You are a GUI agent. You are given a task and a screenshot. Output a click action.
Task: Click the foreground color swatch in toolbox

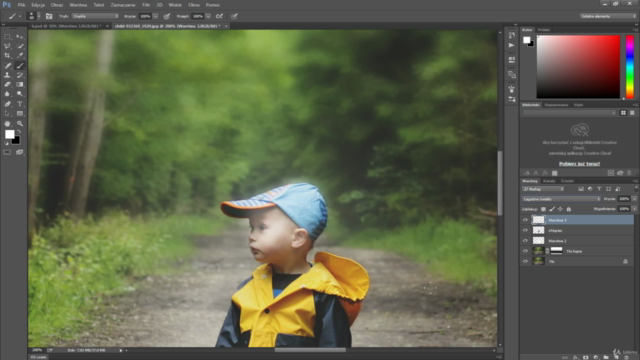pos(9,134)
